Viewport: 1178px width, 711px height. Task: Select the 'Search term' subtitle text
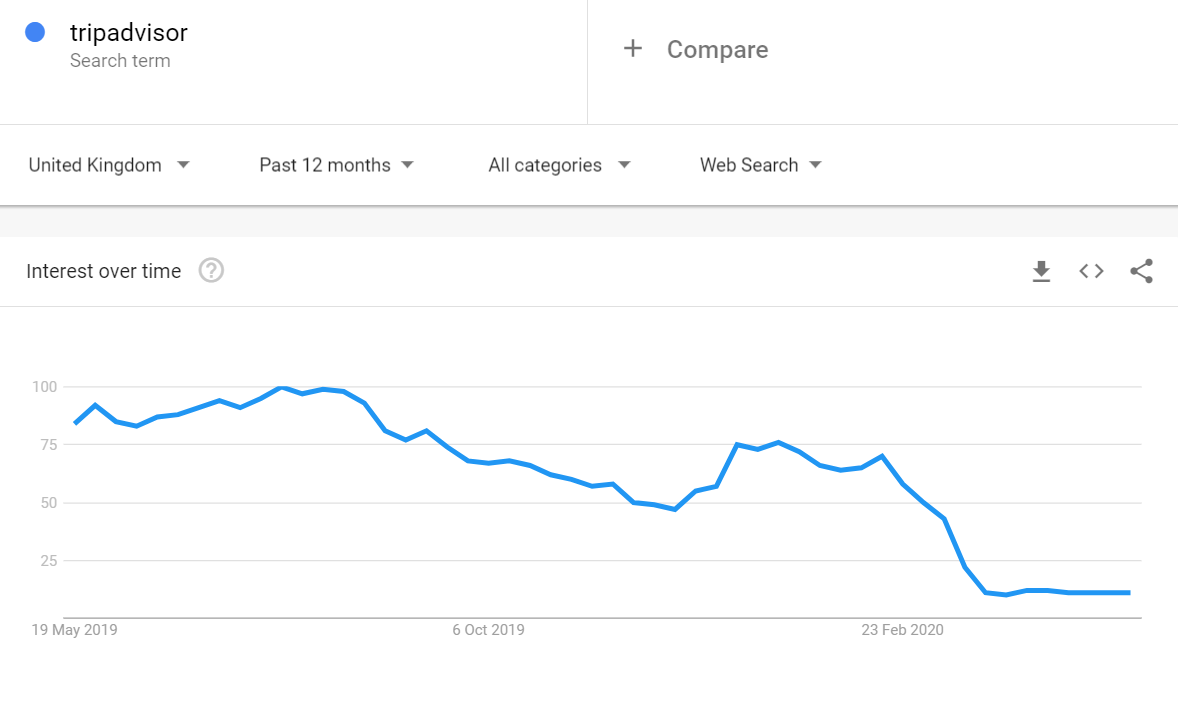coord(120,61)
